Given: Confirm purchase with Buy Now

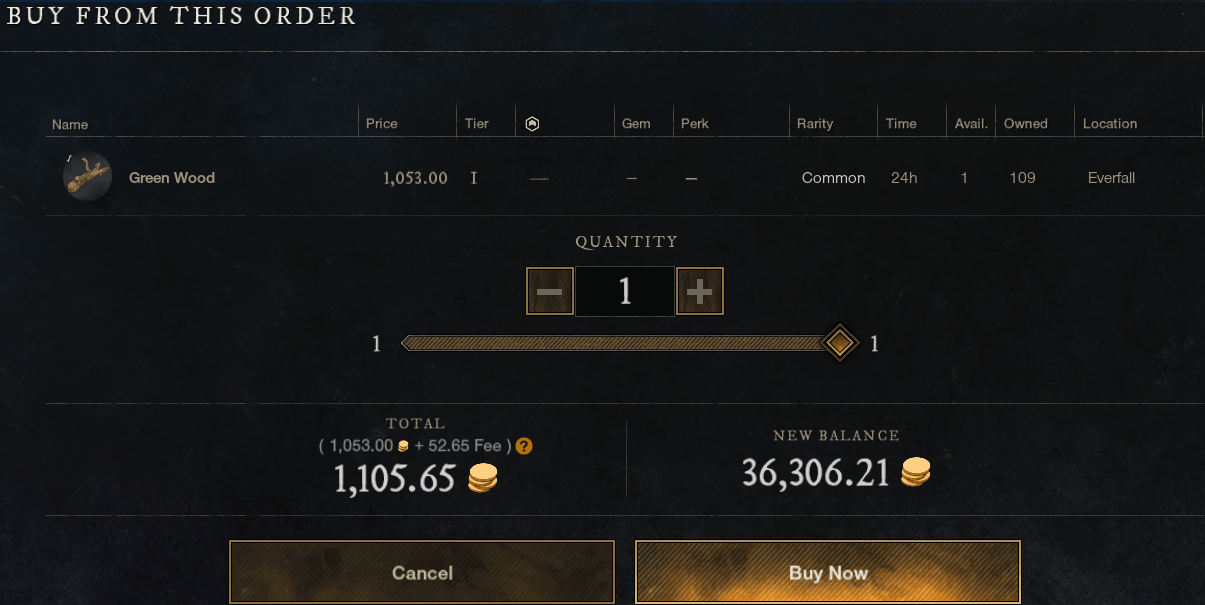Looking at the screenshot, I should pos(828,572).
